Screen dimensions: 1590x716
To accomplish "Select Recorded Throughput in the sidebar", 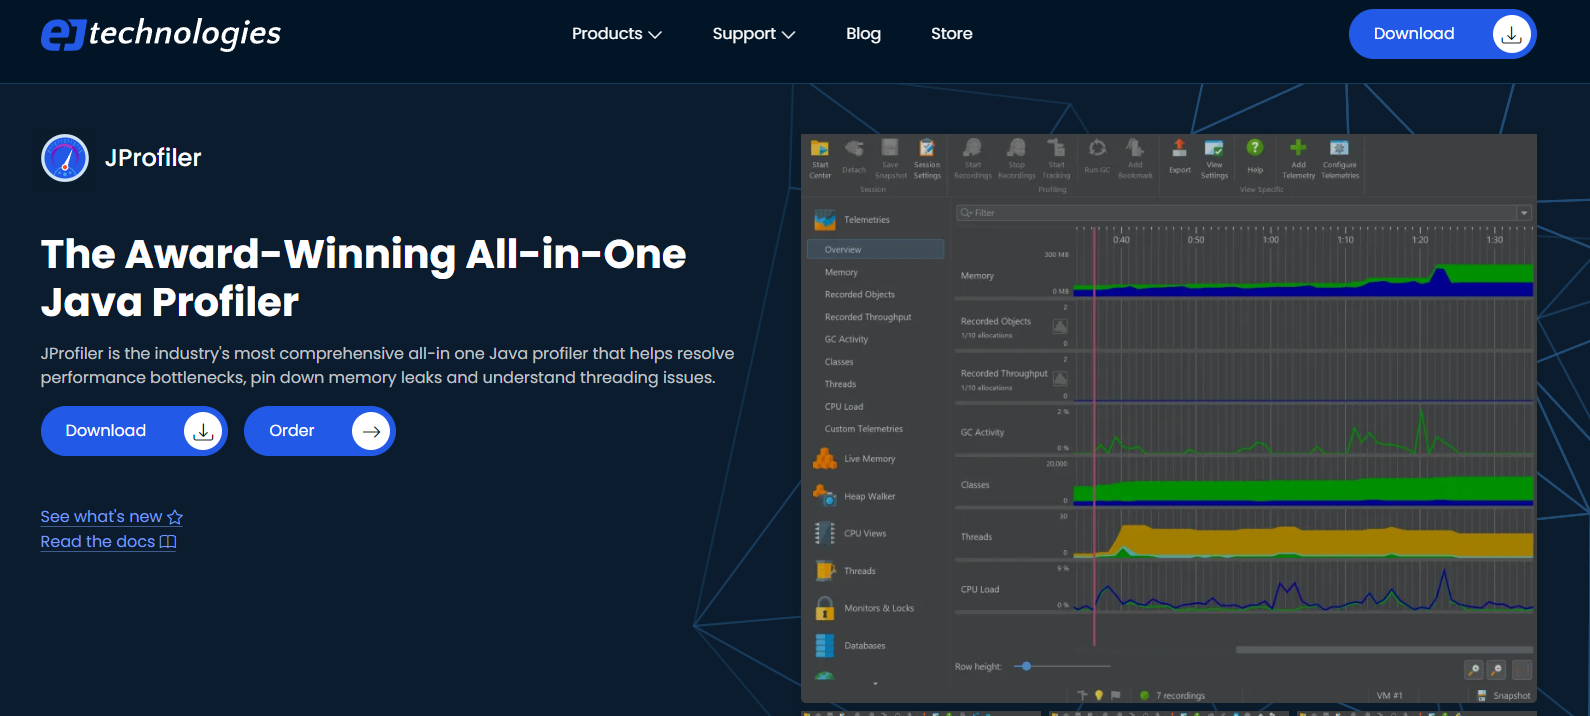I will [x=868, y=317].
